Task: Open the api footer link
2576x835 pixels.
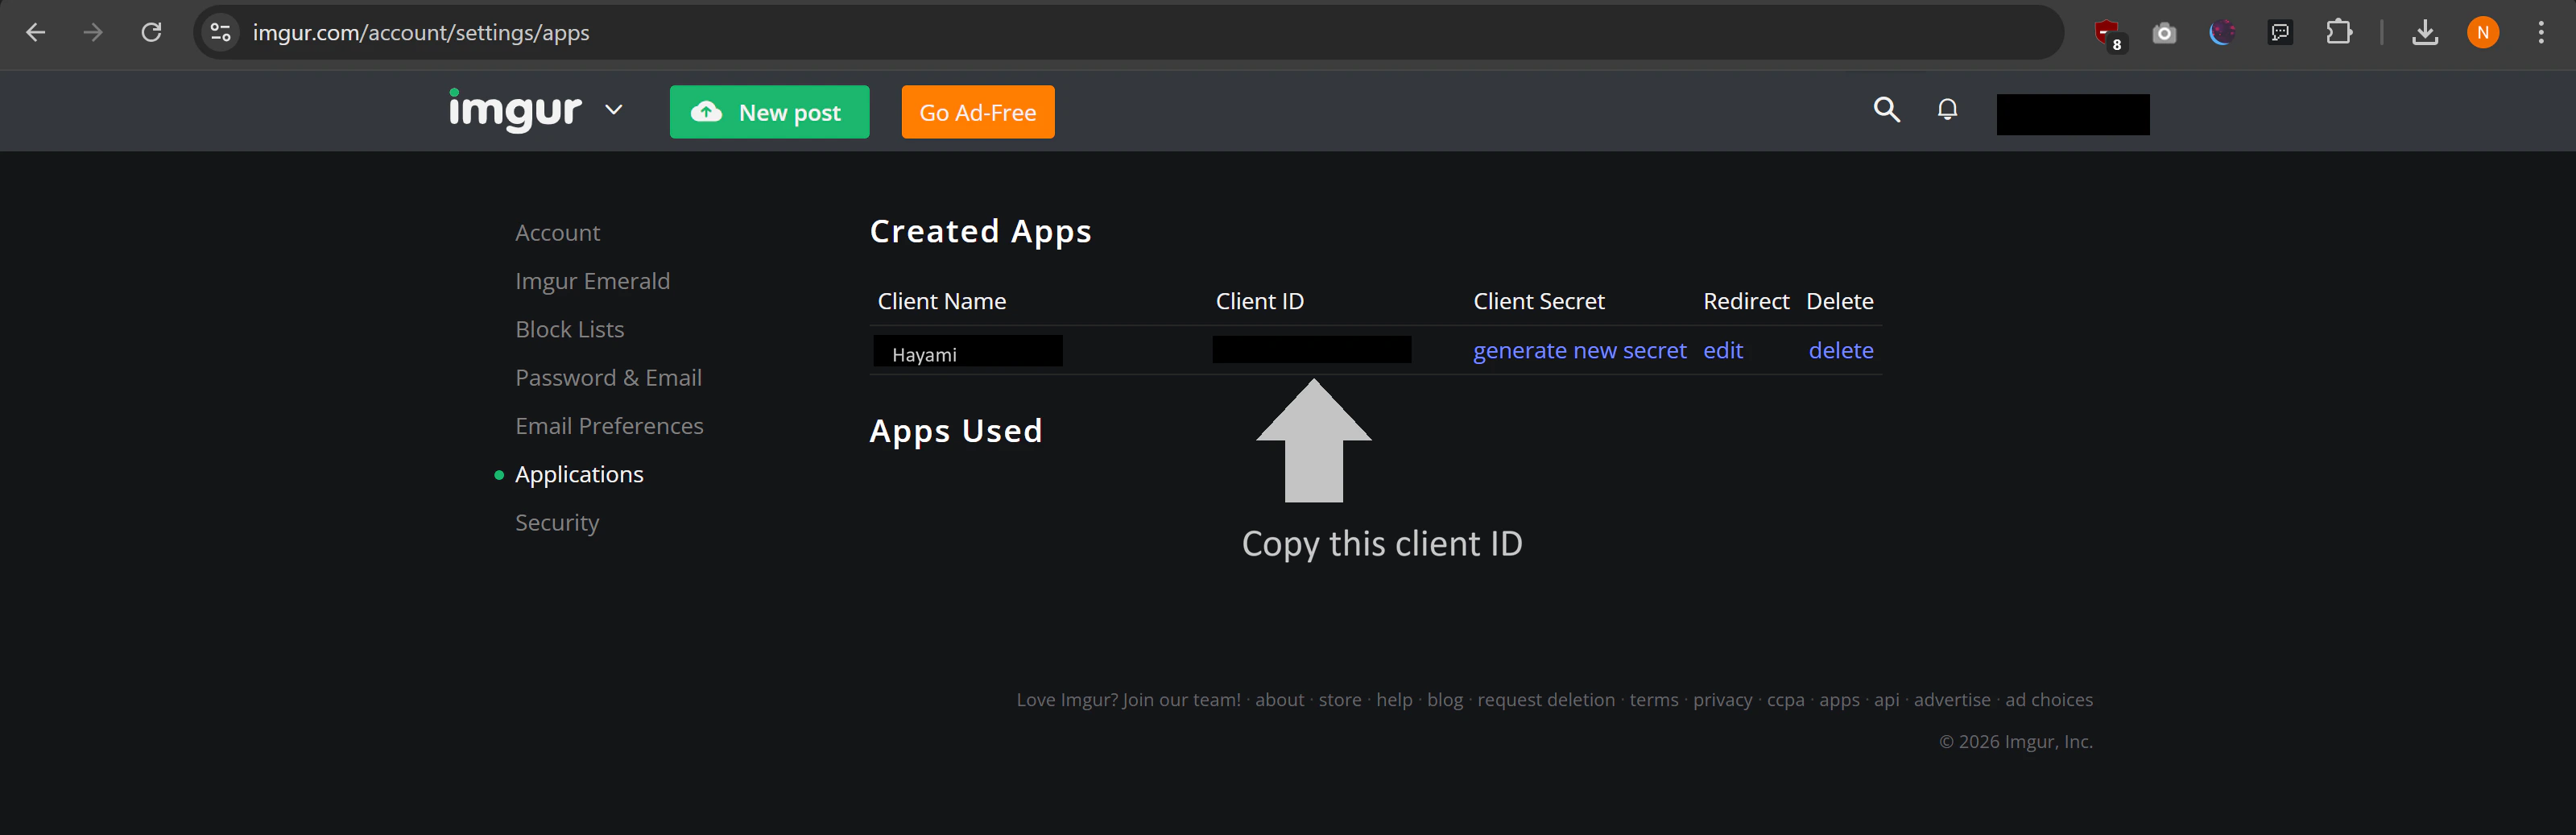Action: point(1886,700)
